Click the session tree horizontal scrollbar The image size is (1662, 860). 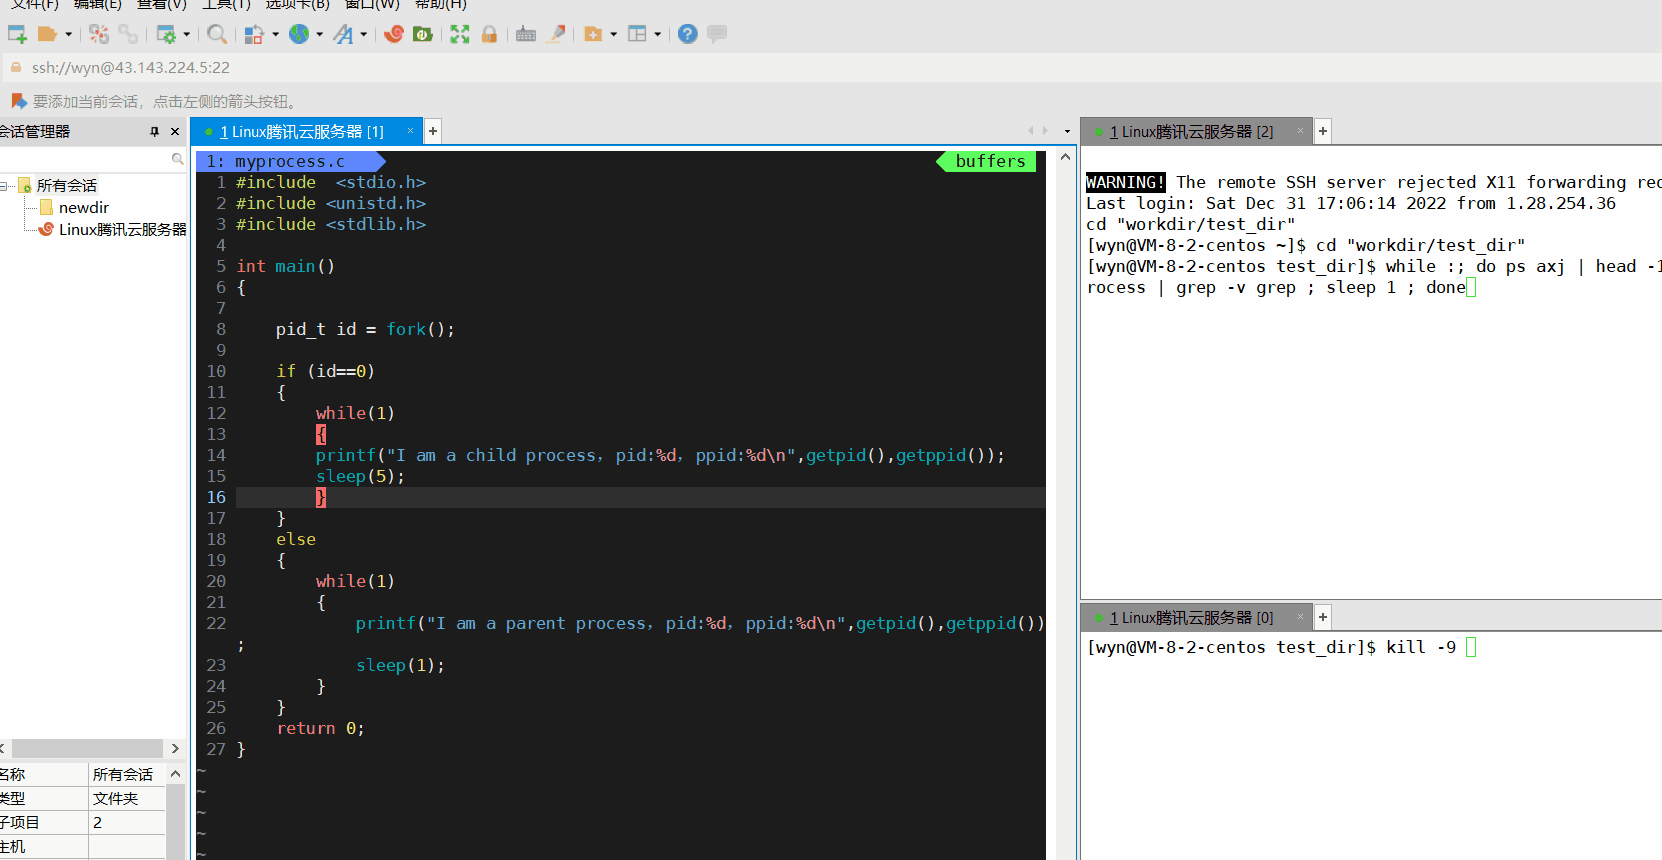click(87, 748)
